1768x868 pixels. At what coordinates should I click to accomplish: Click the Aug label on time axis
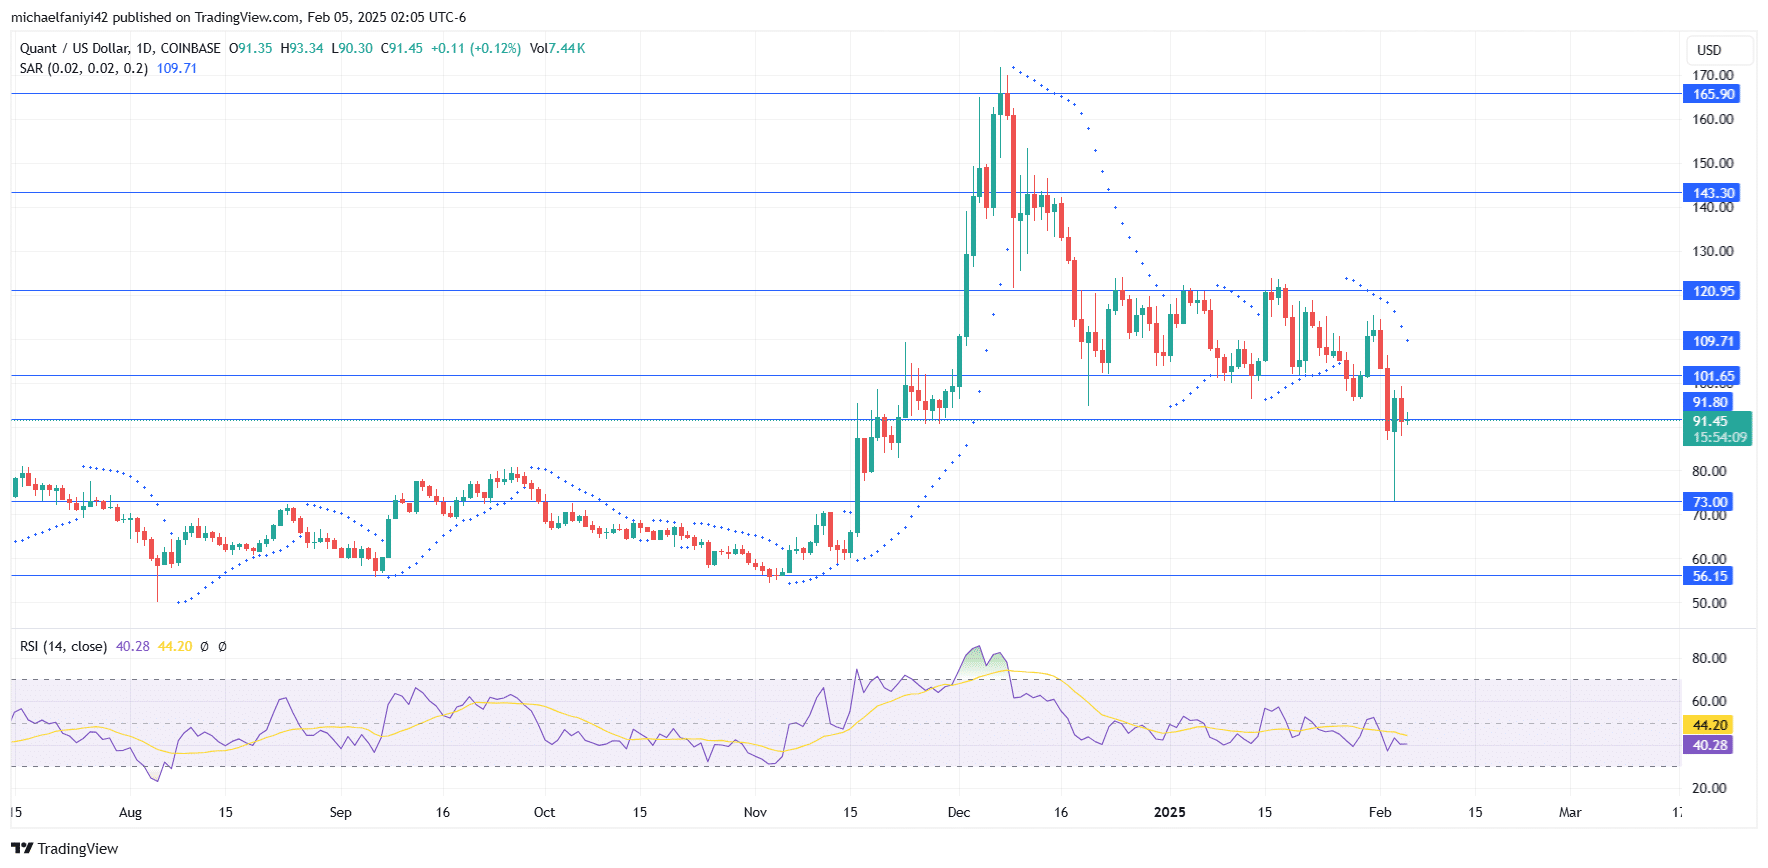(x=130, y=812)
